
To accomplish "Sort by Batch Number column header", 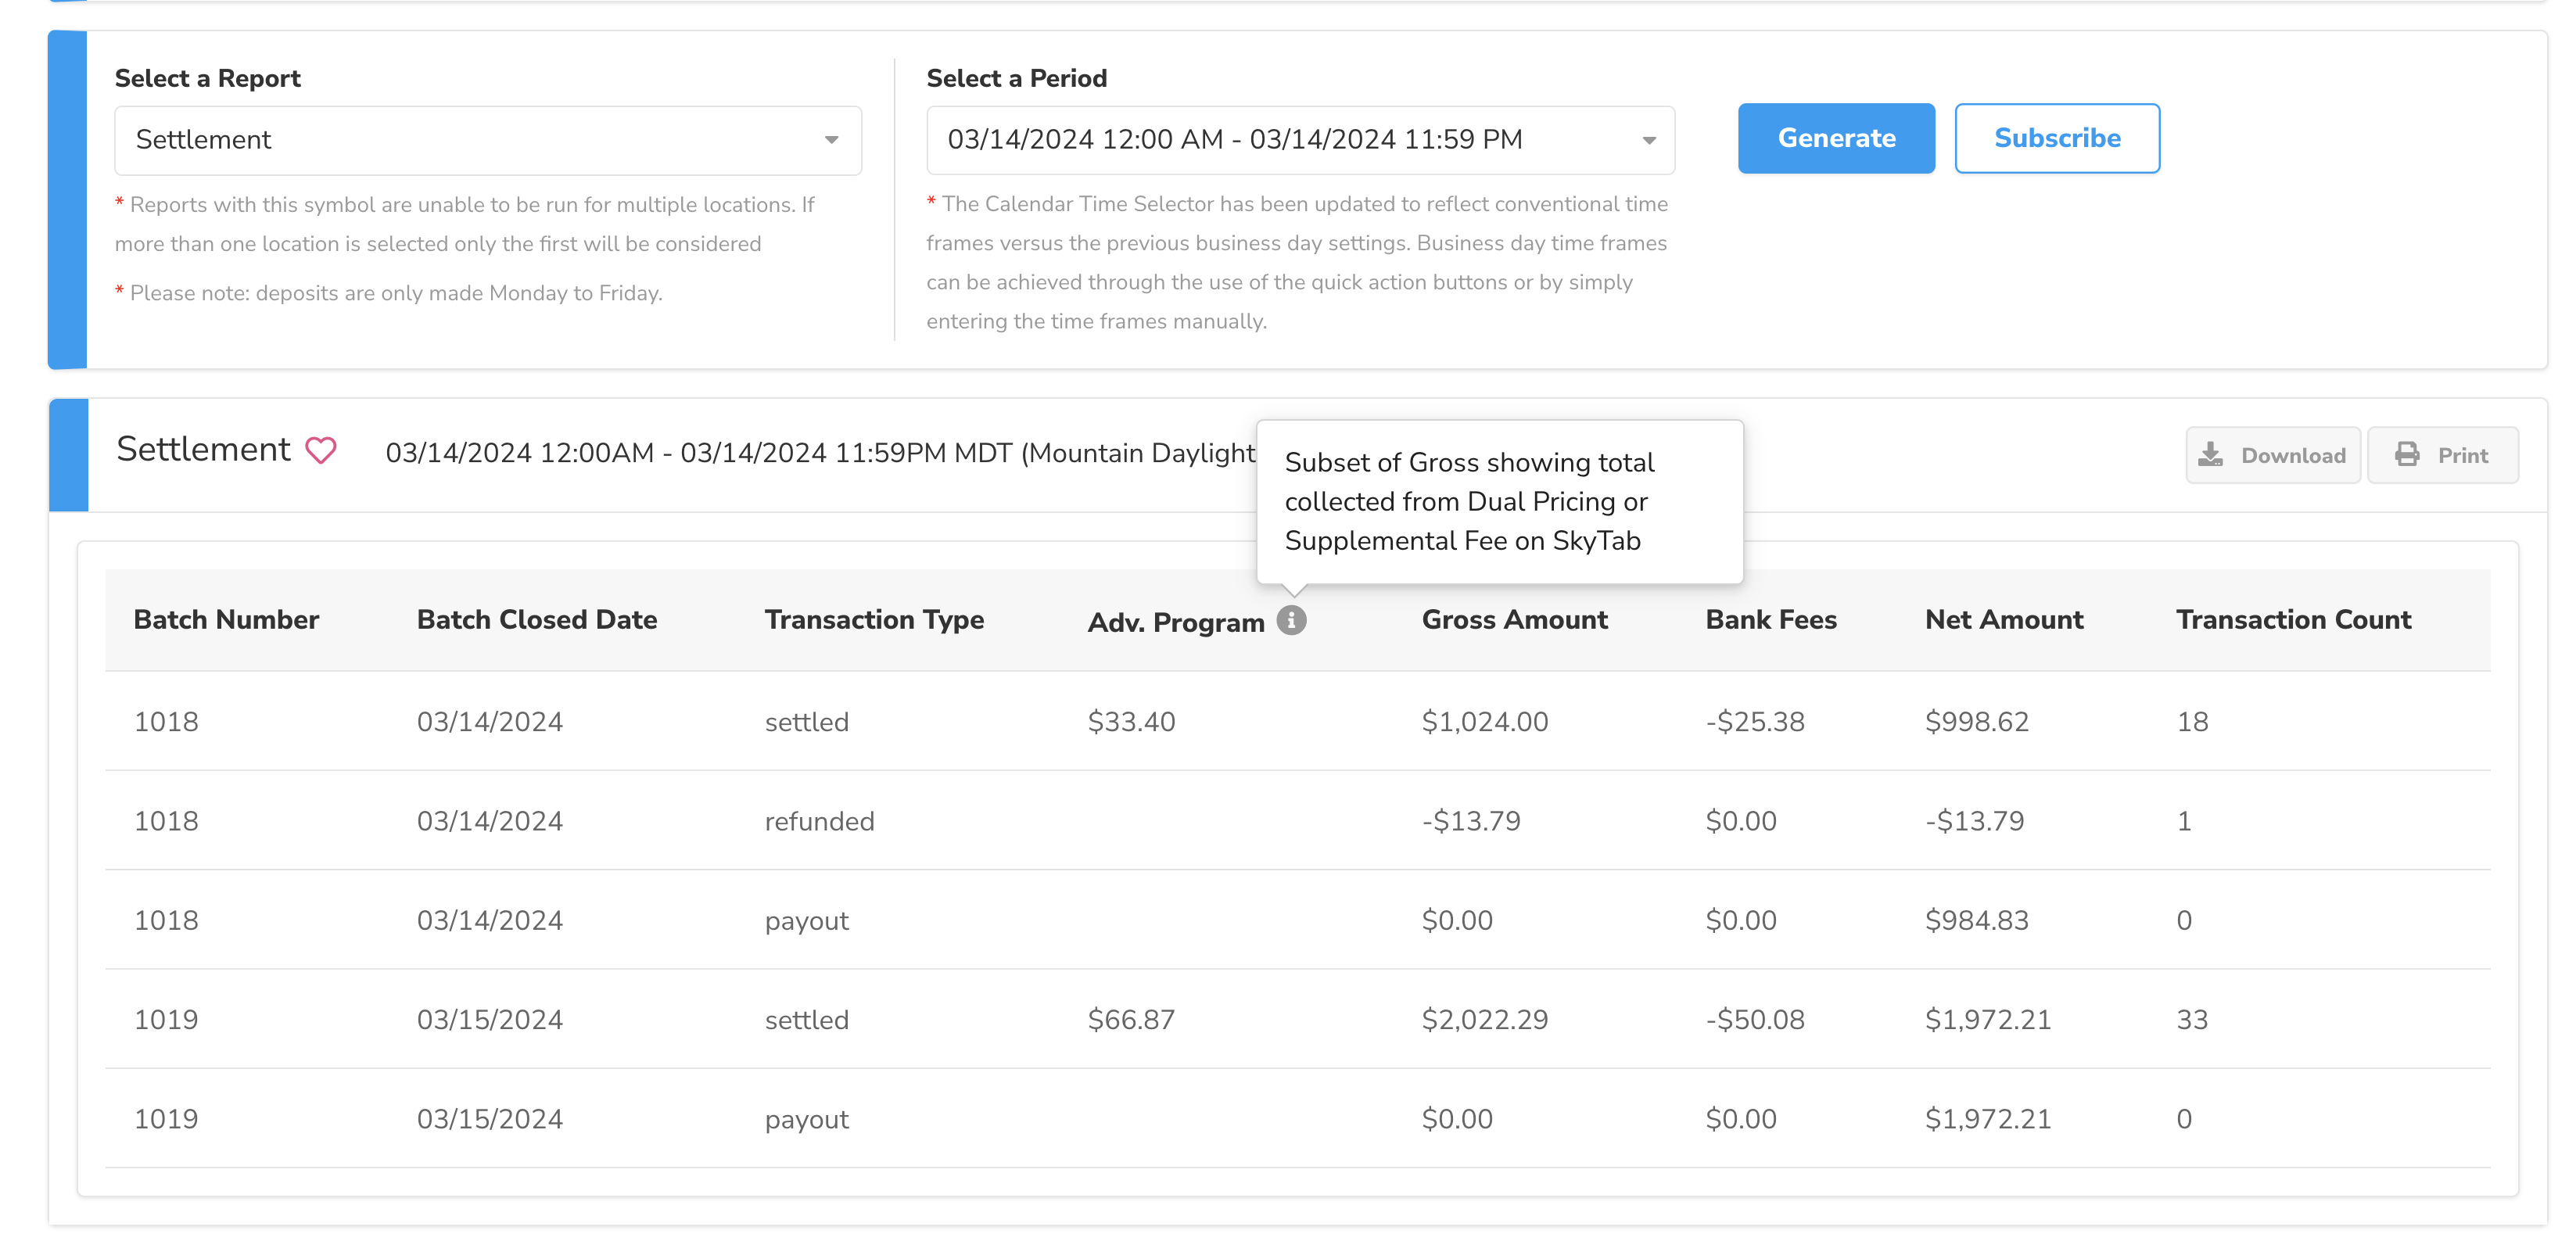I will click(226, 620).
